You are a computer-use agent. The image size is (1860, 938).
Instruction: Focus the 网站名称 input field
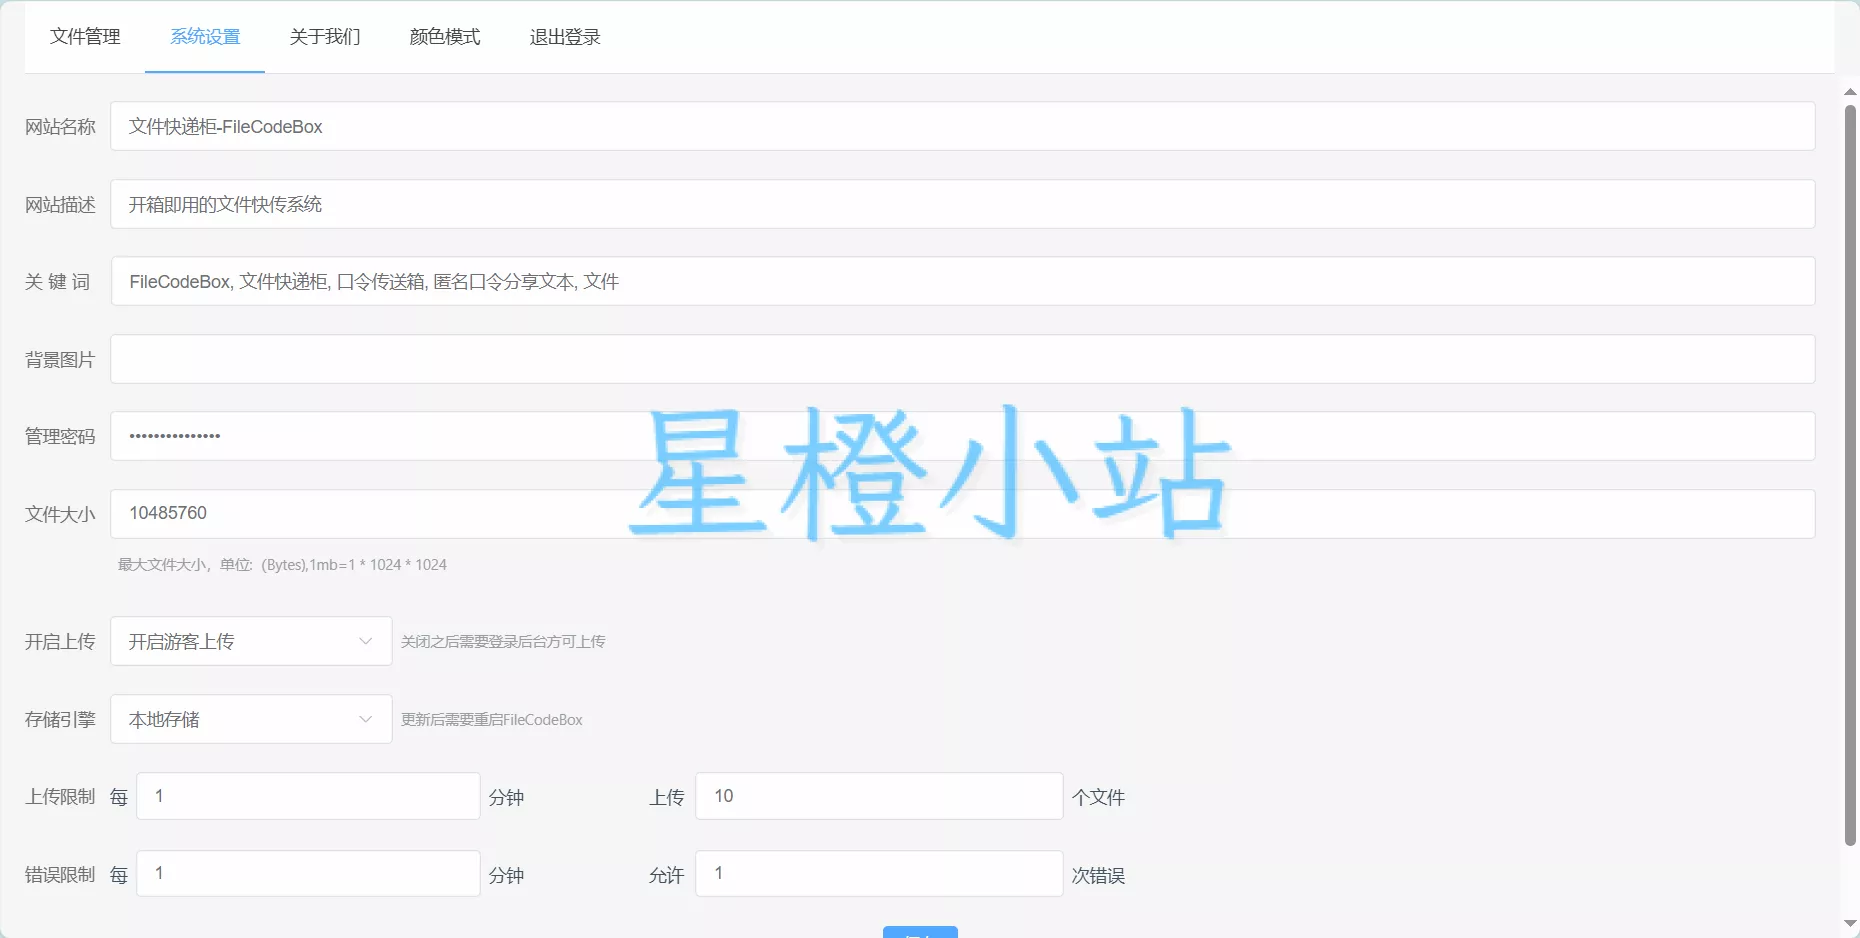(x=962, y=126)
